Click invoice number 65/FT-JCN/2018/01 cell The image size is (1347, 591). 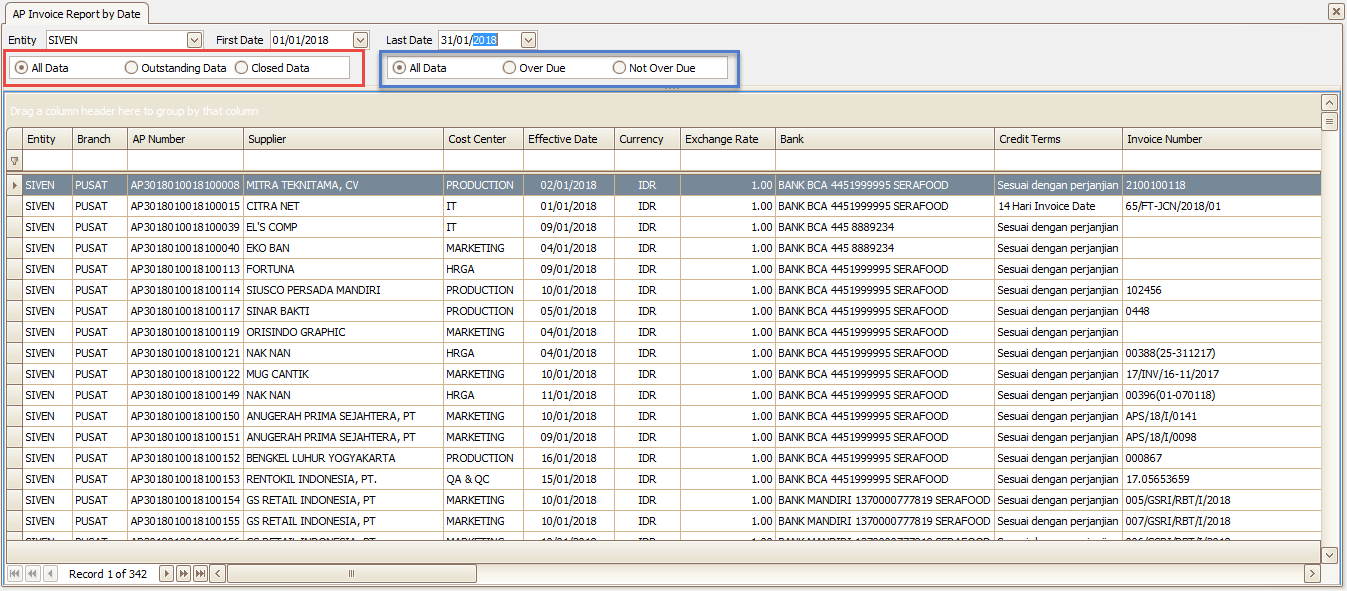click(1221, 206)
